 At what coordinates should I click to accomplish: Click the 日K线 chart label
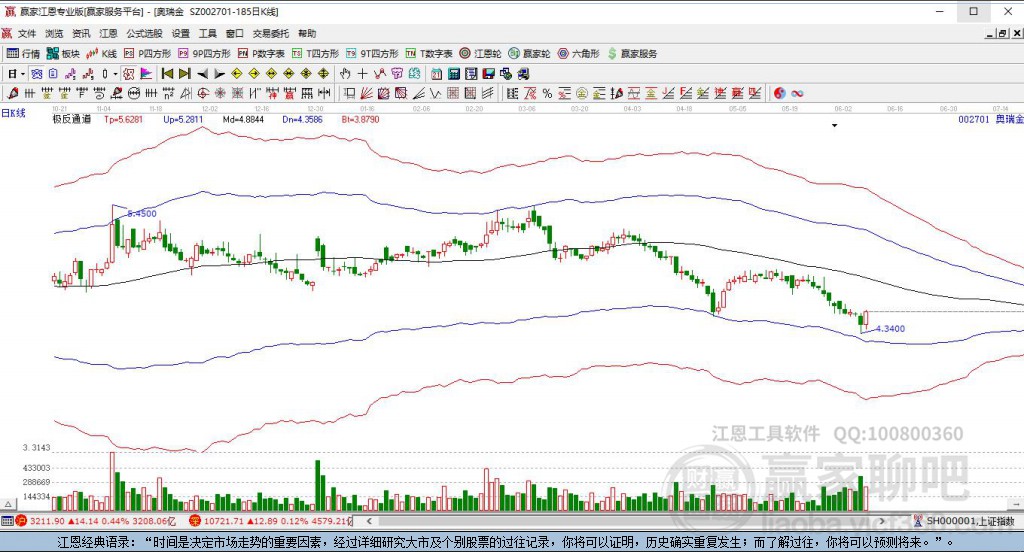(x=13, y=113)
